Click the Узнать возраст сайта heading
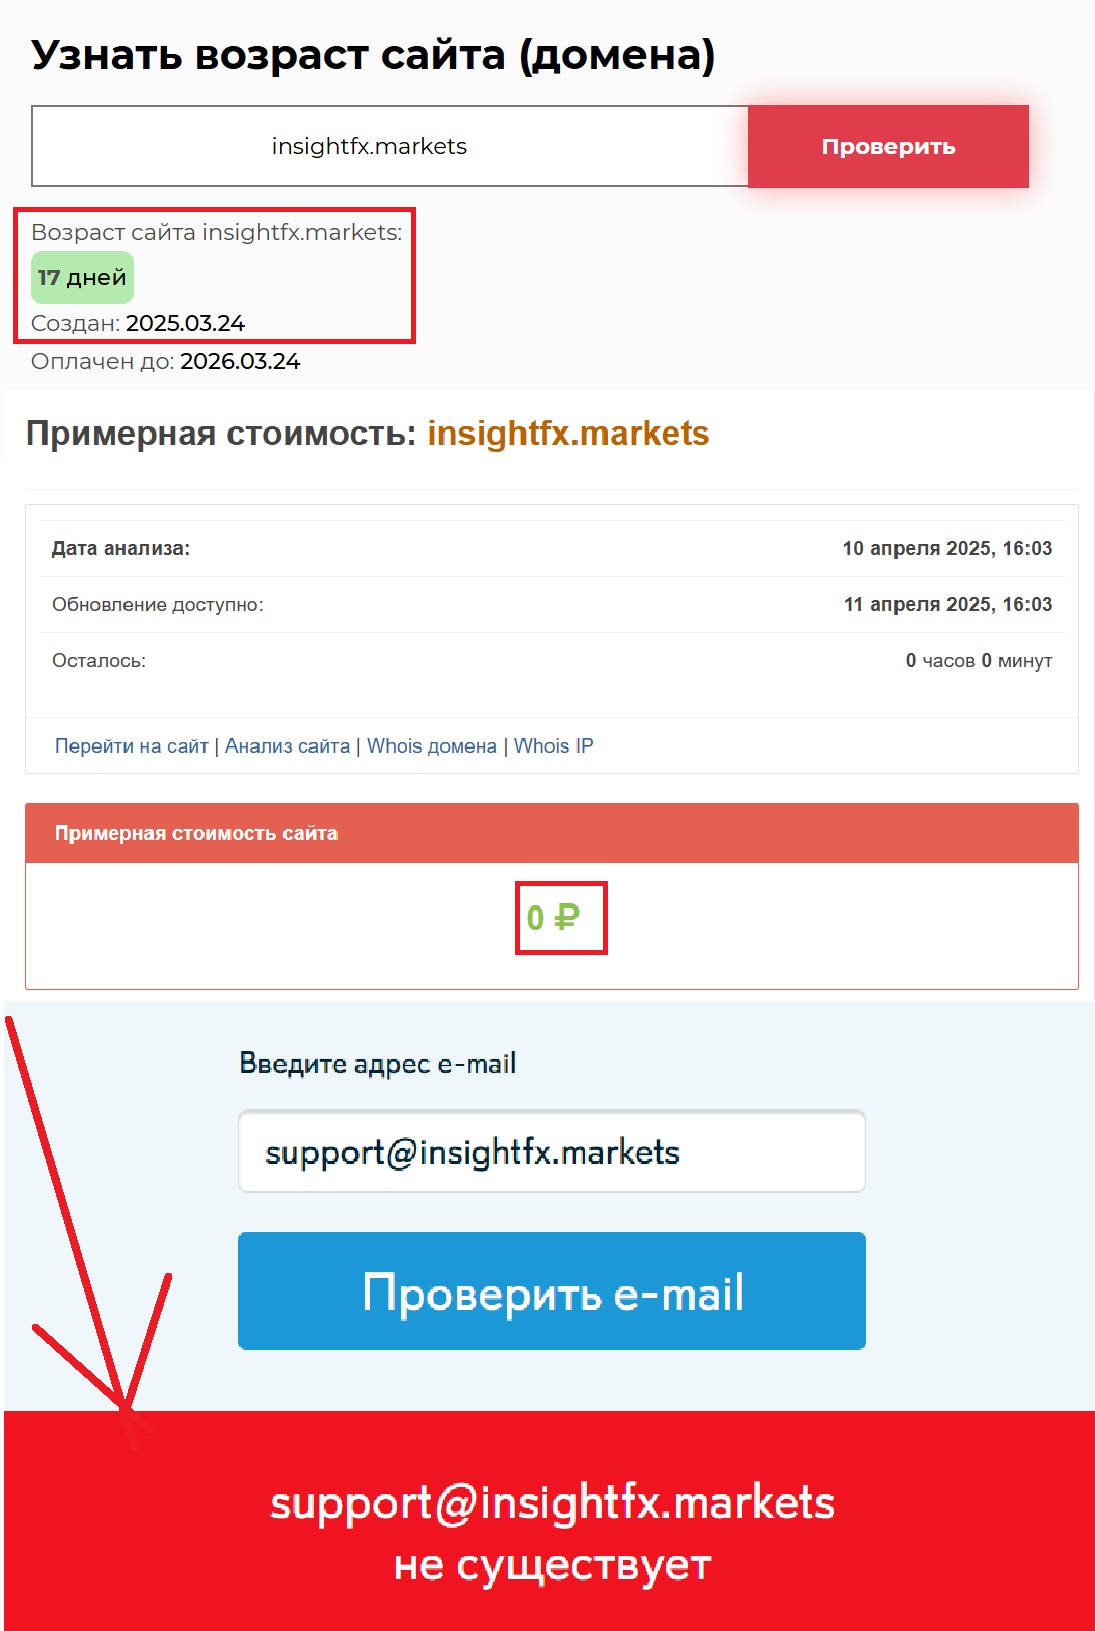 (373, 55)
